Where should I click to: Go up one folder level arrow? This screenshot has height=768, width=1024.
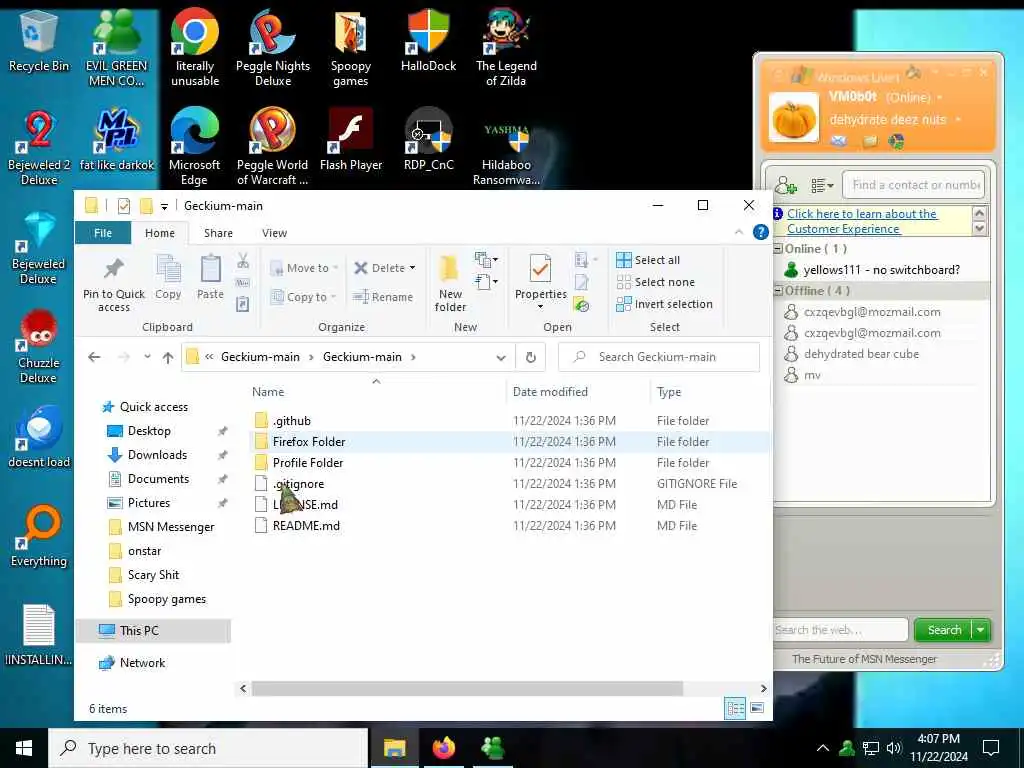168,357
